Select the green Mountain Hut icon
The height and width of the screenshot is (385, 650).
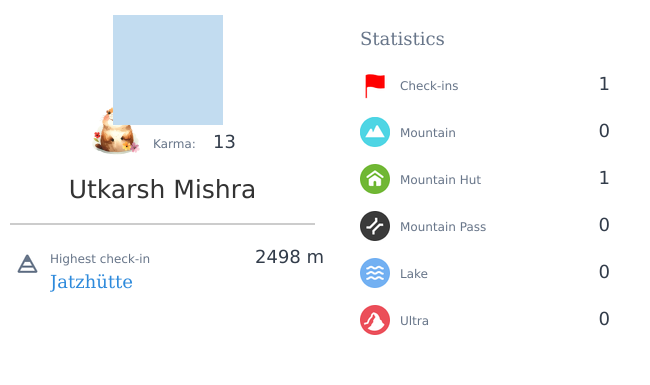pyautogui.click(x=375, y=179)
